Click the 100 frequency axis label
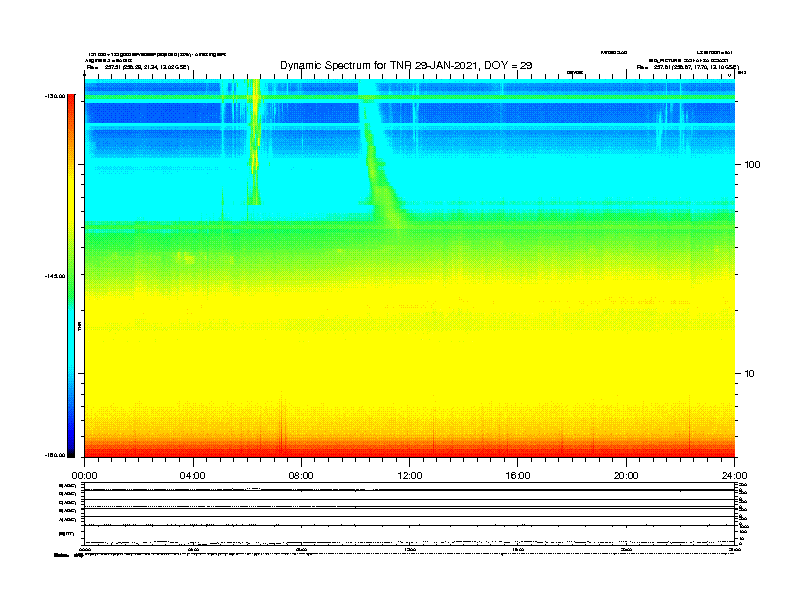792x612 pixels. pyautogui.click(x=752, y=165)
